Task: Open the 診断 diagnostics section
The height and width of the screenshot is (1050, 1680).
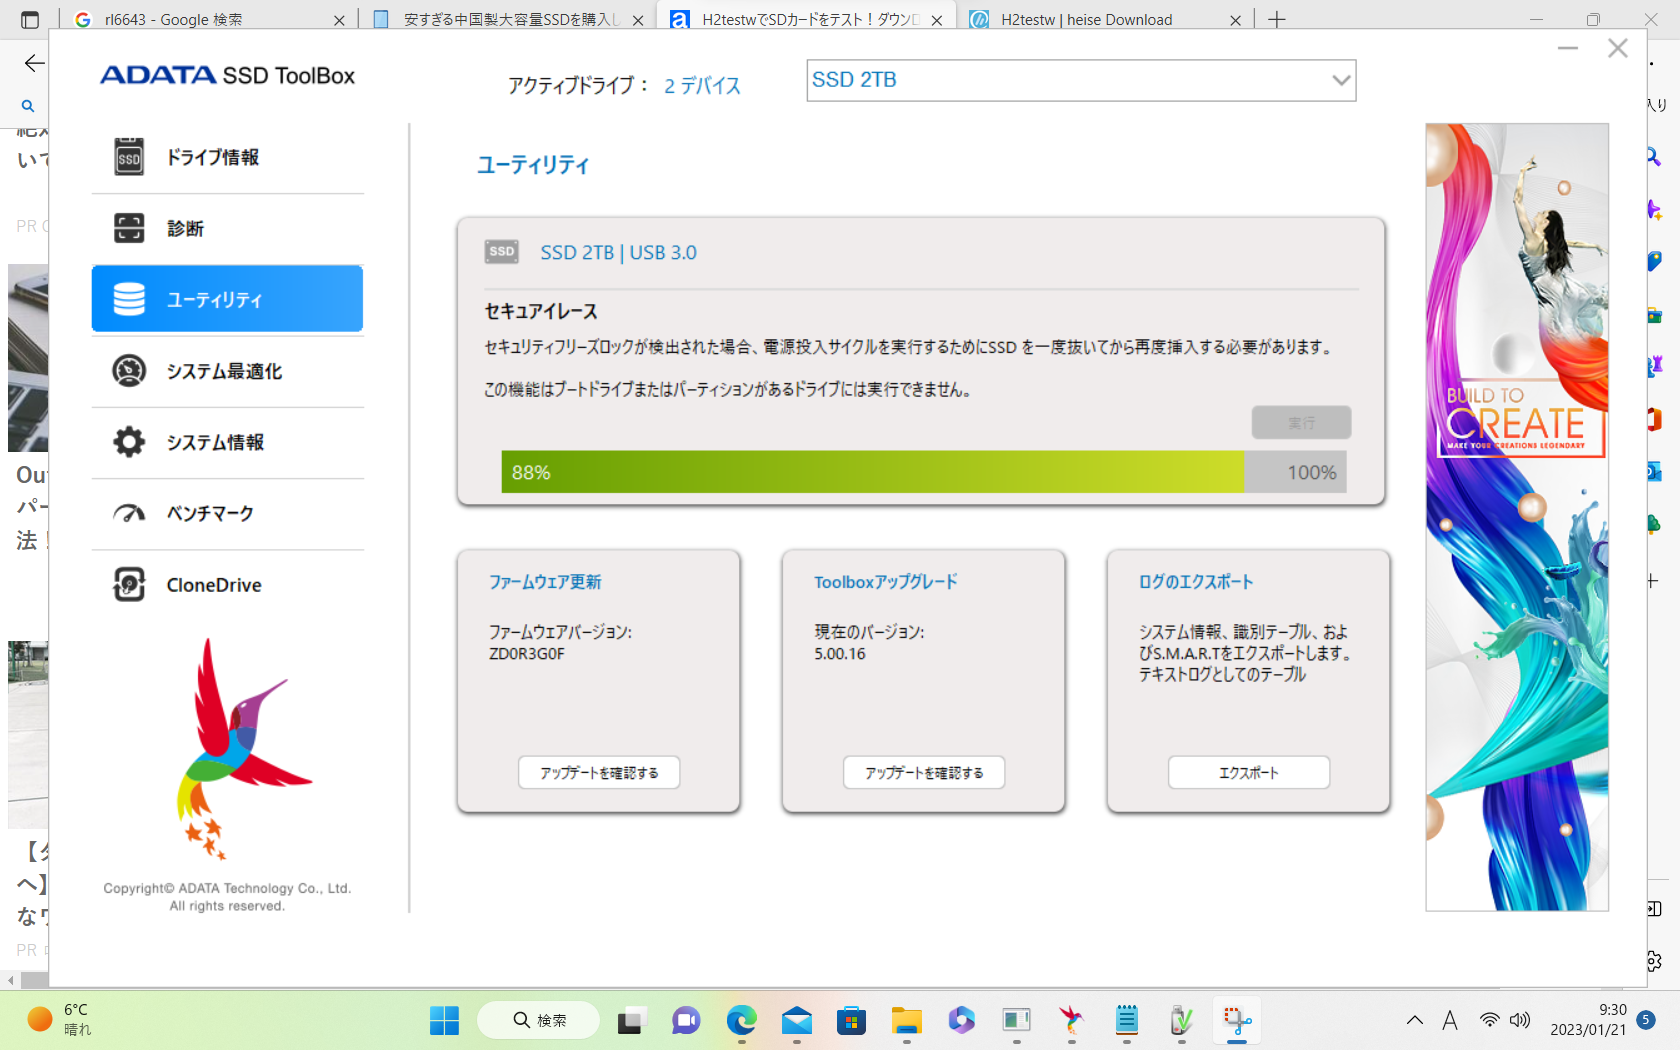Action: pyautogui.click(x=228, y=228)
